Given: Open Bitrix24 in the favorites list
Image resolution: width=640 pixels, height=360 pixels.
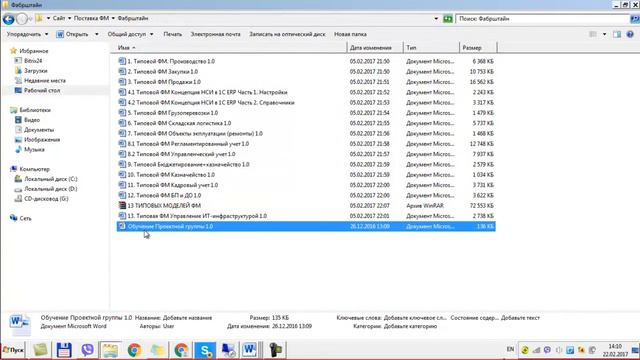Looking at the screenshot, I should click(x=33, y=61).
